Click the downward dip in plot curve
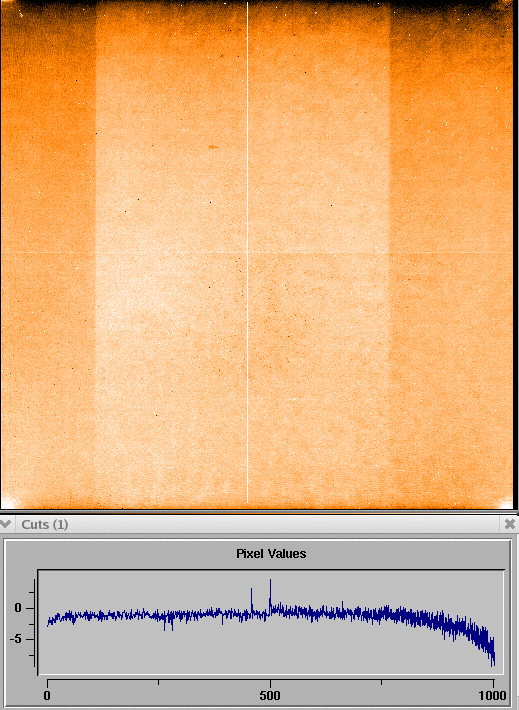The width and height of the screenshot is (519, 710). point(168,624)
